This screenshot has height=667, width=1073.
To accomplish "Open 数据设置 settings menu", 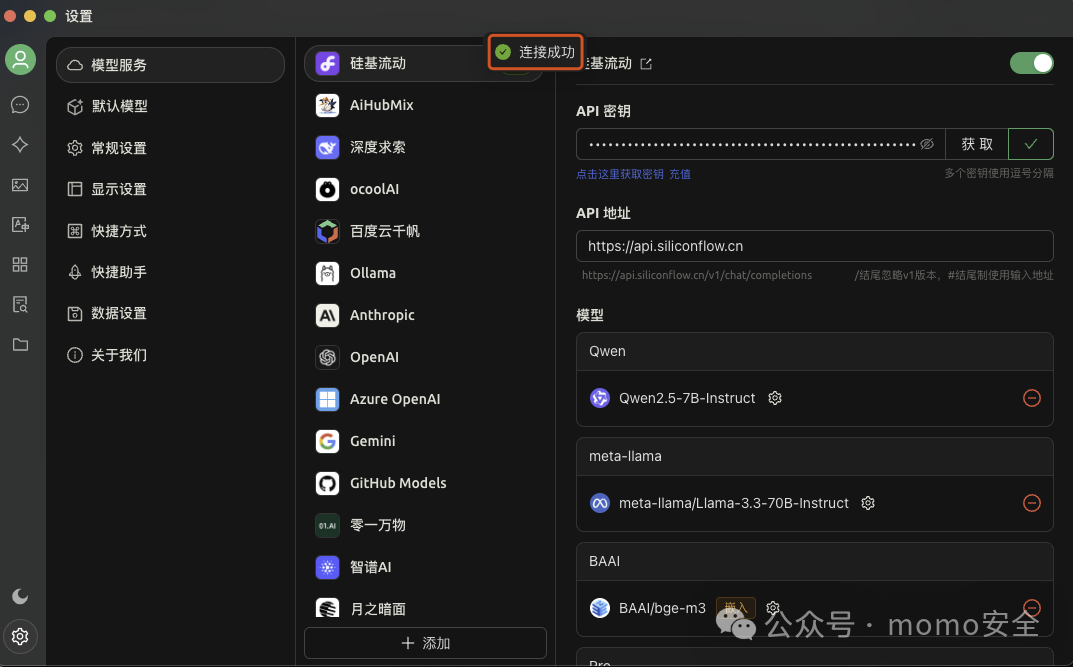I will point(170,313).
